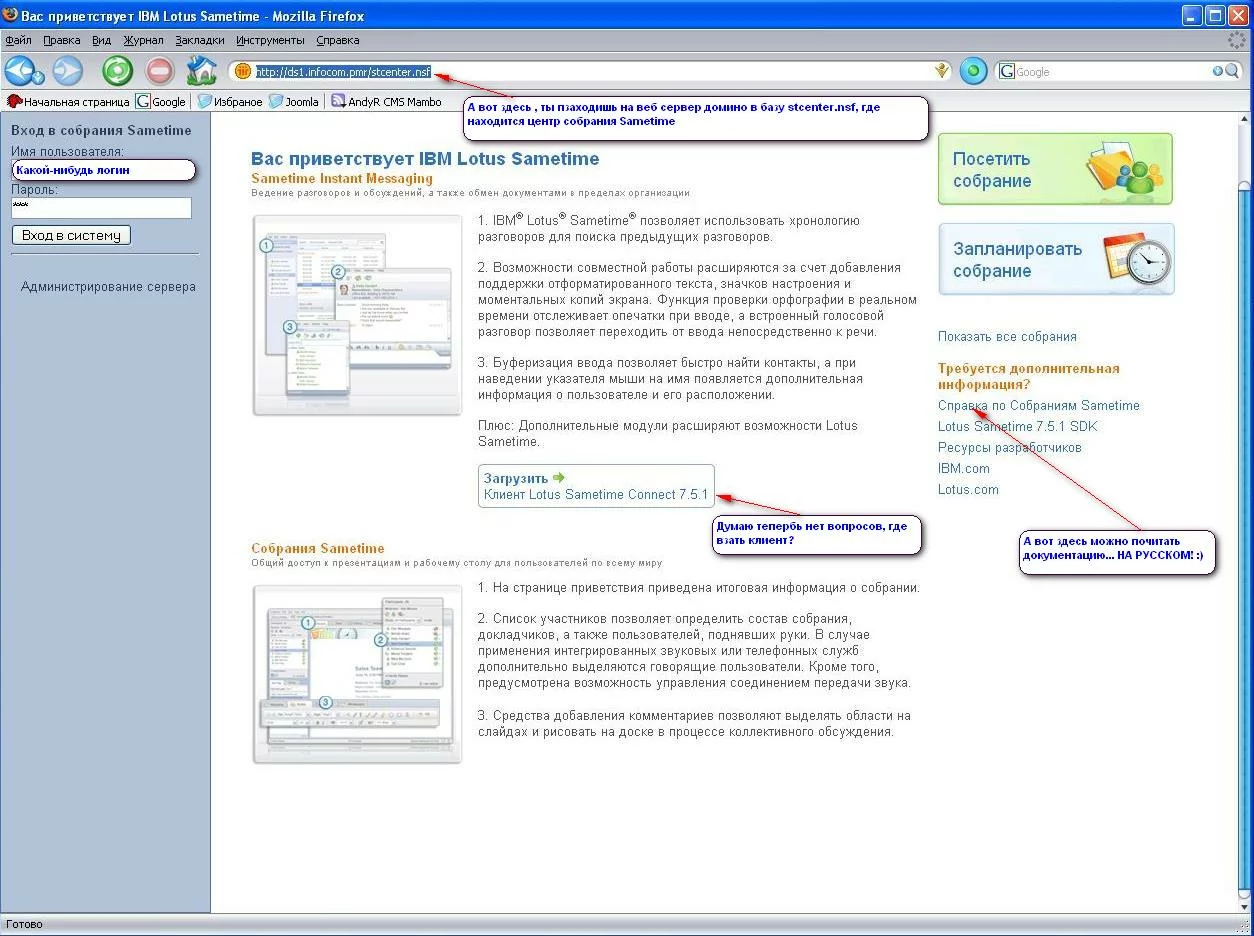This screenshot has width=1254, height=936.
Task: Click the Посетить собрание banner
Action: click(x=1054, y=170)
